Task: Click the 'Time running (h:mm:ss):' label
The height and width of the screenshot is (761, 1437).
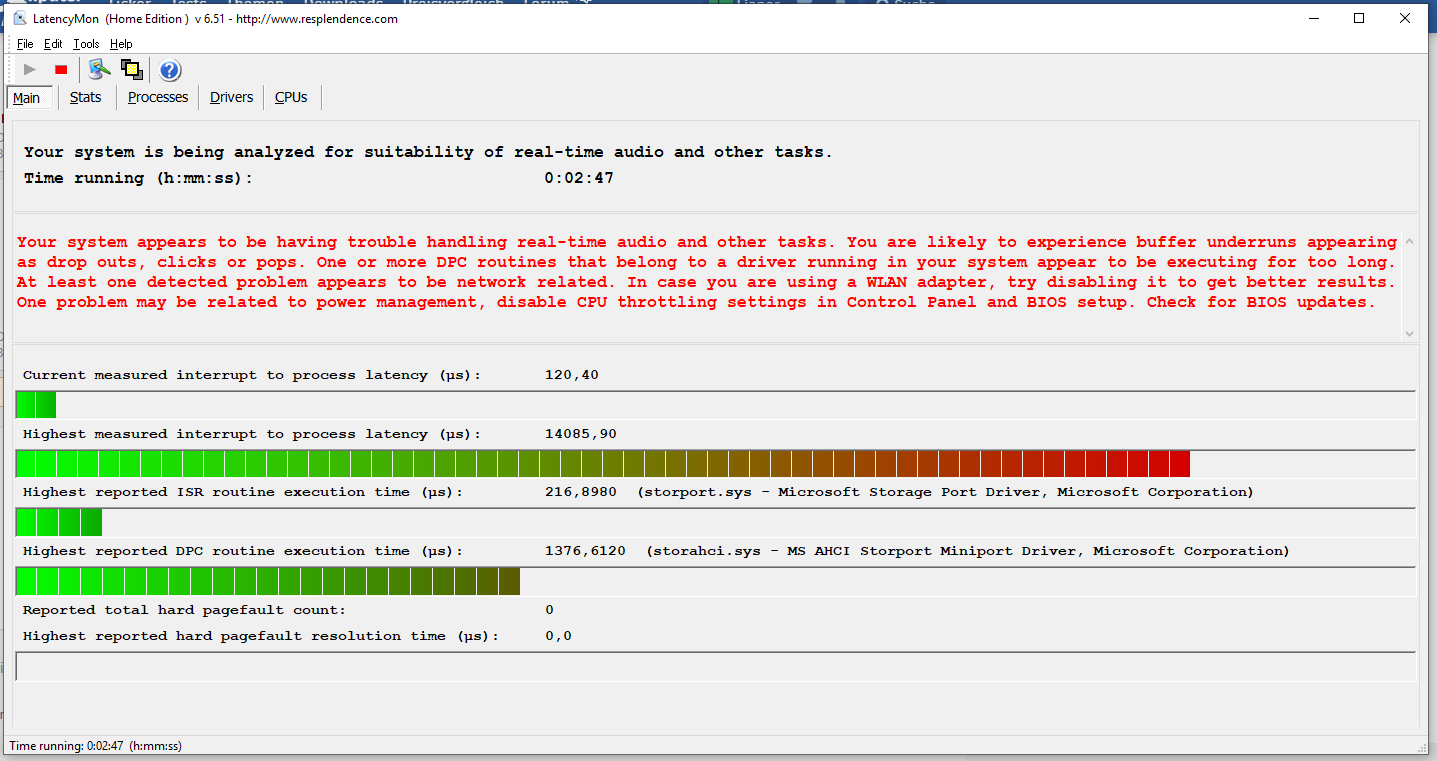Action: click(x=139, y=178)
